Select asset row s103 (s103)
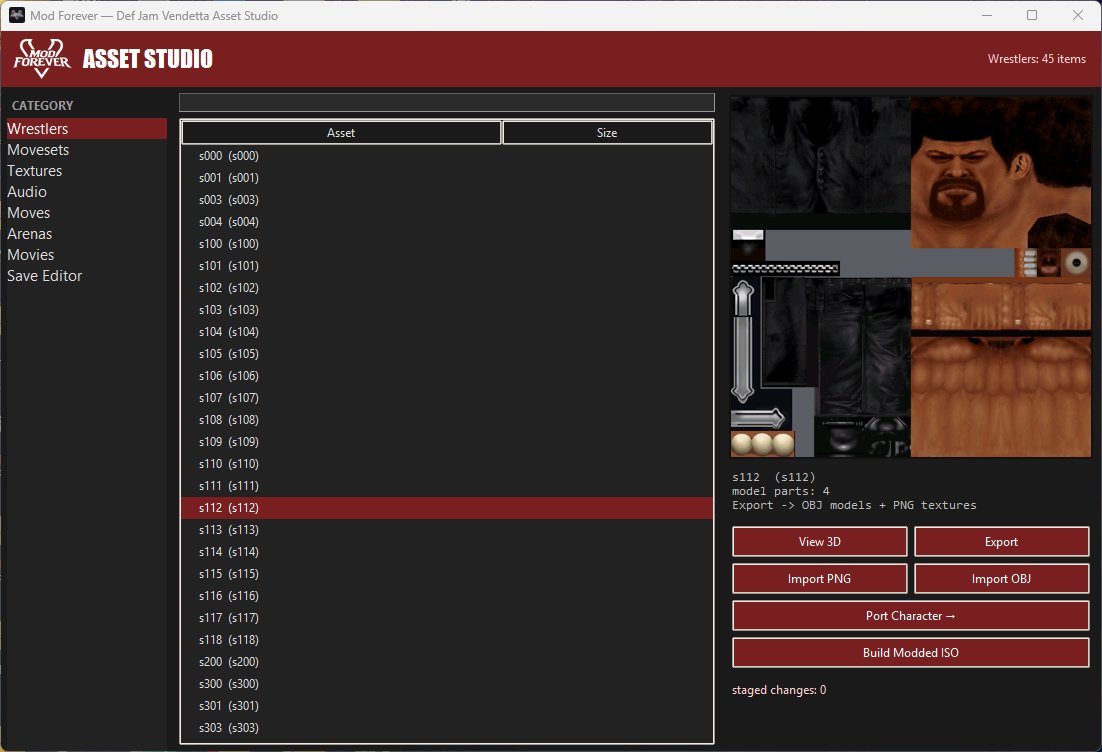Screen dimensions: 1102x752 [447, 310]
